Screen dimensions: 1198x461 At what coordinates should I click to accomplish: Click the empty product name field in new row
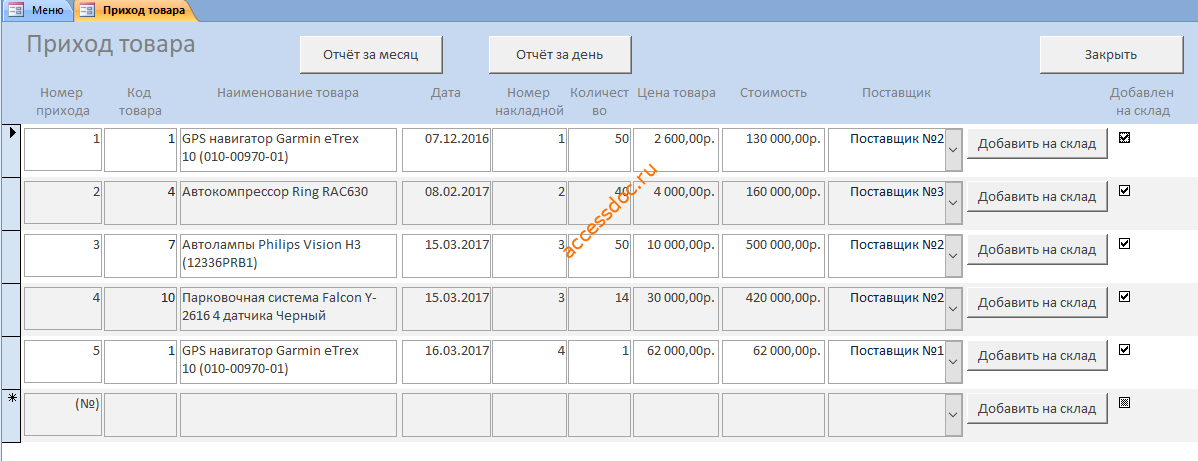[288, 415]
